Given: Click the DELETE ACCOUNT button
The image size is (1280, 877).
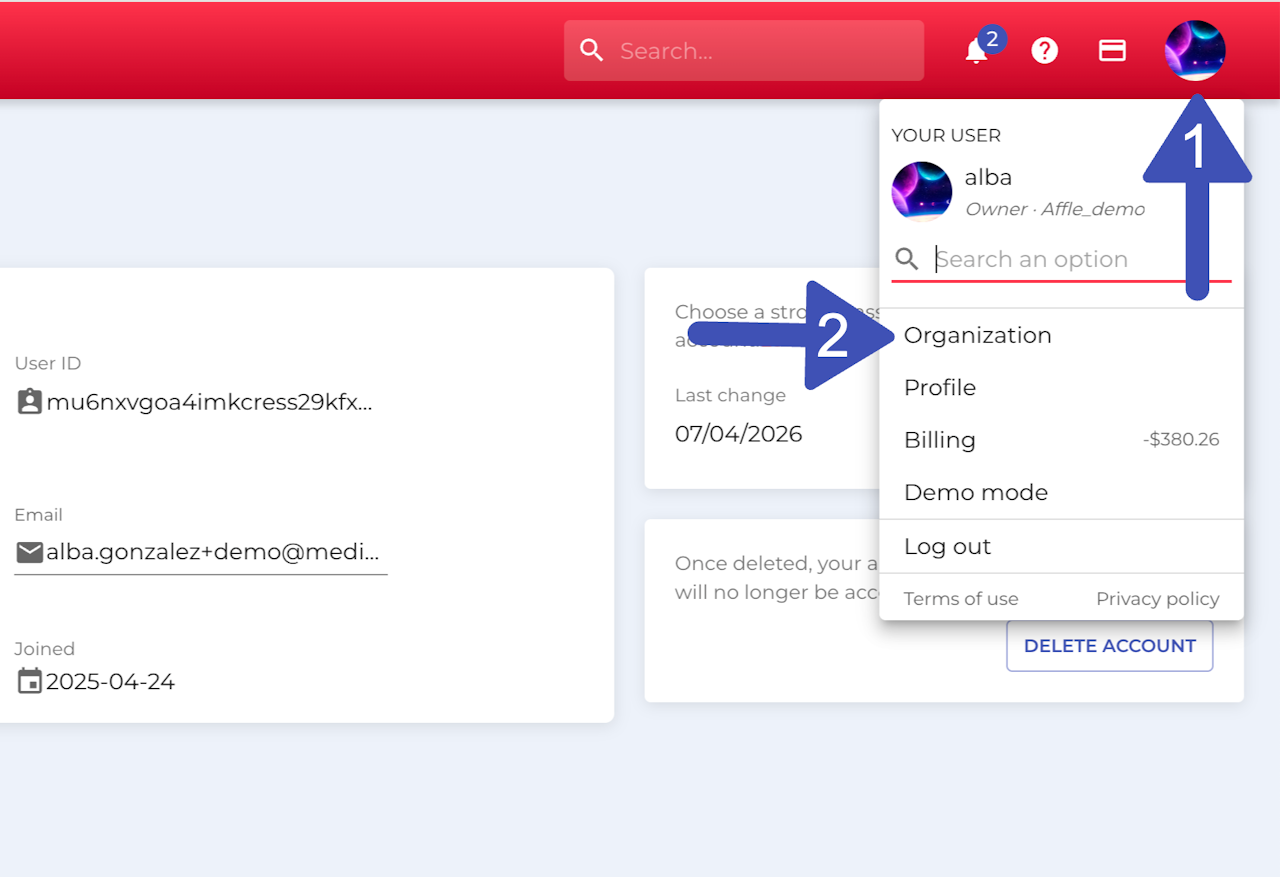Looking at the screenshot, I should 1110,646.
